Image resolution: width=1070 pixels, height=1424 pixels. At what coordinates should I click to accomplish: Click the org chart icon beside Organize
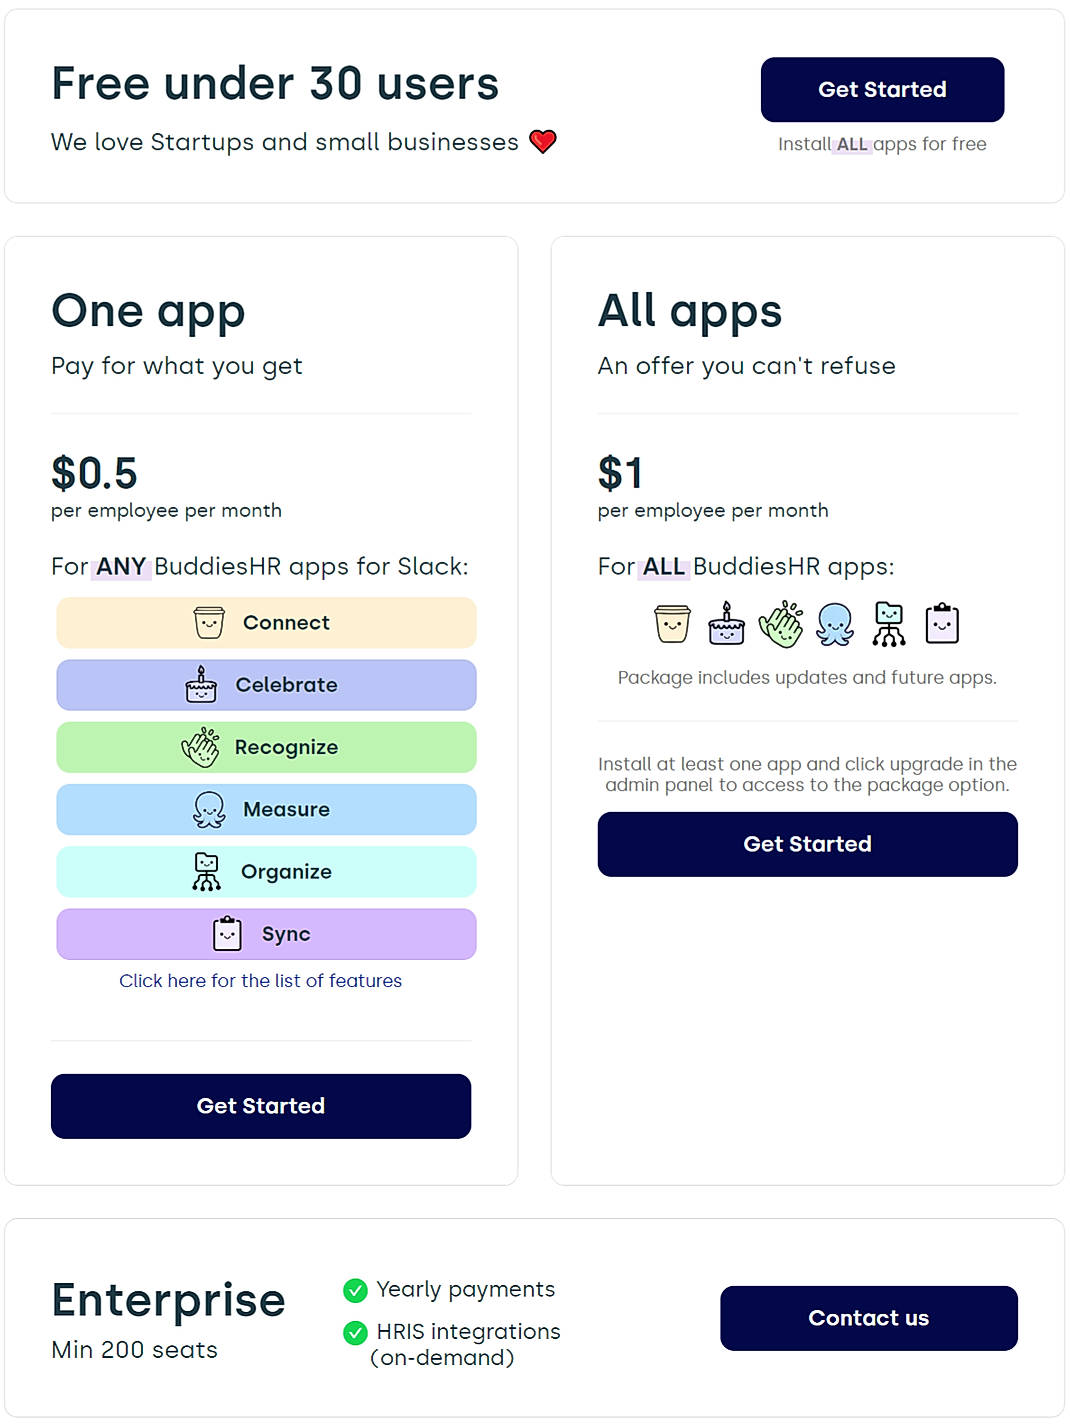[x=207, y=871]
